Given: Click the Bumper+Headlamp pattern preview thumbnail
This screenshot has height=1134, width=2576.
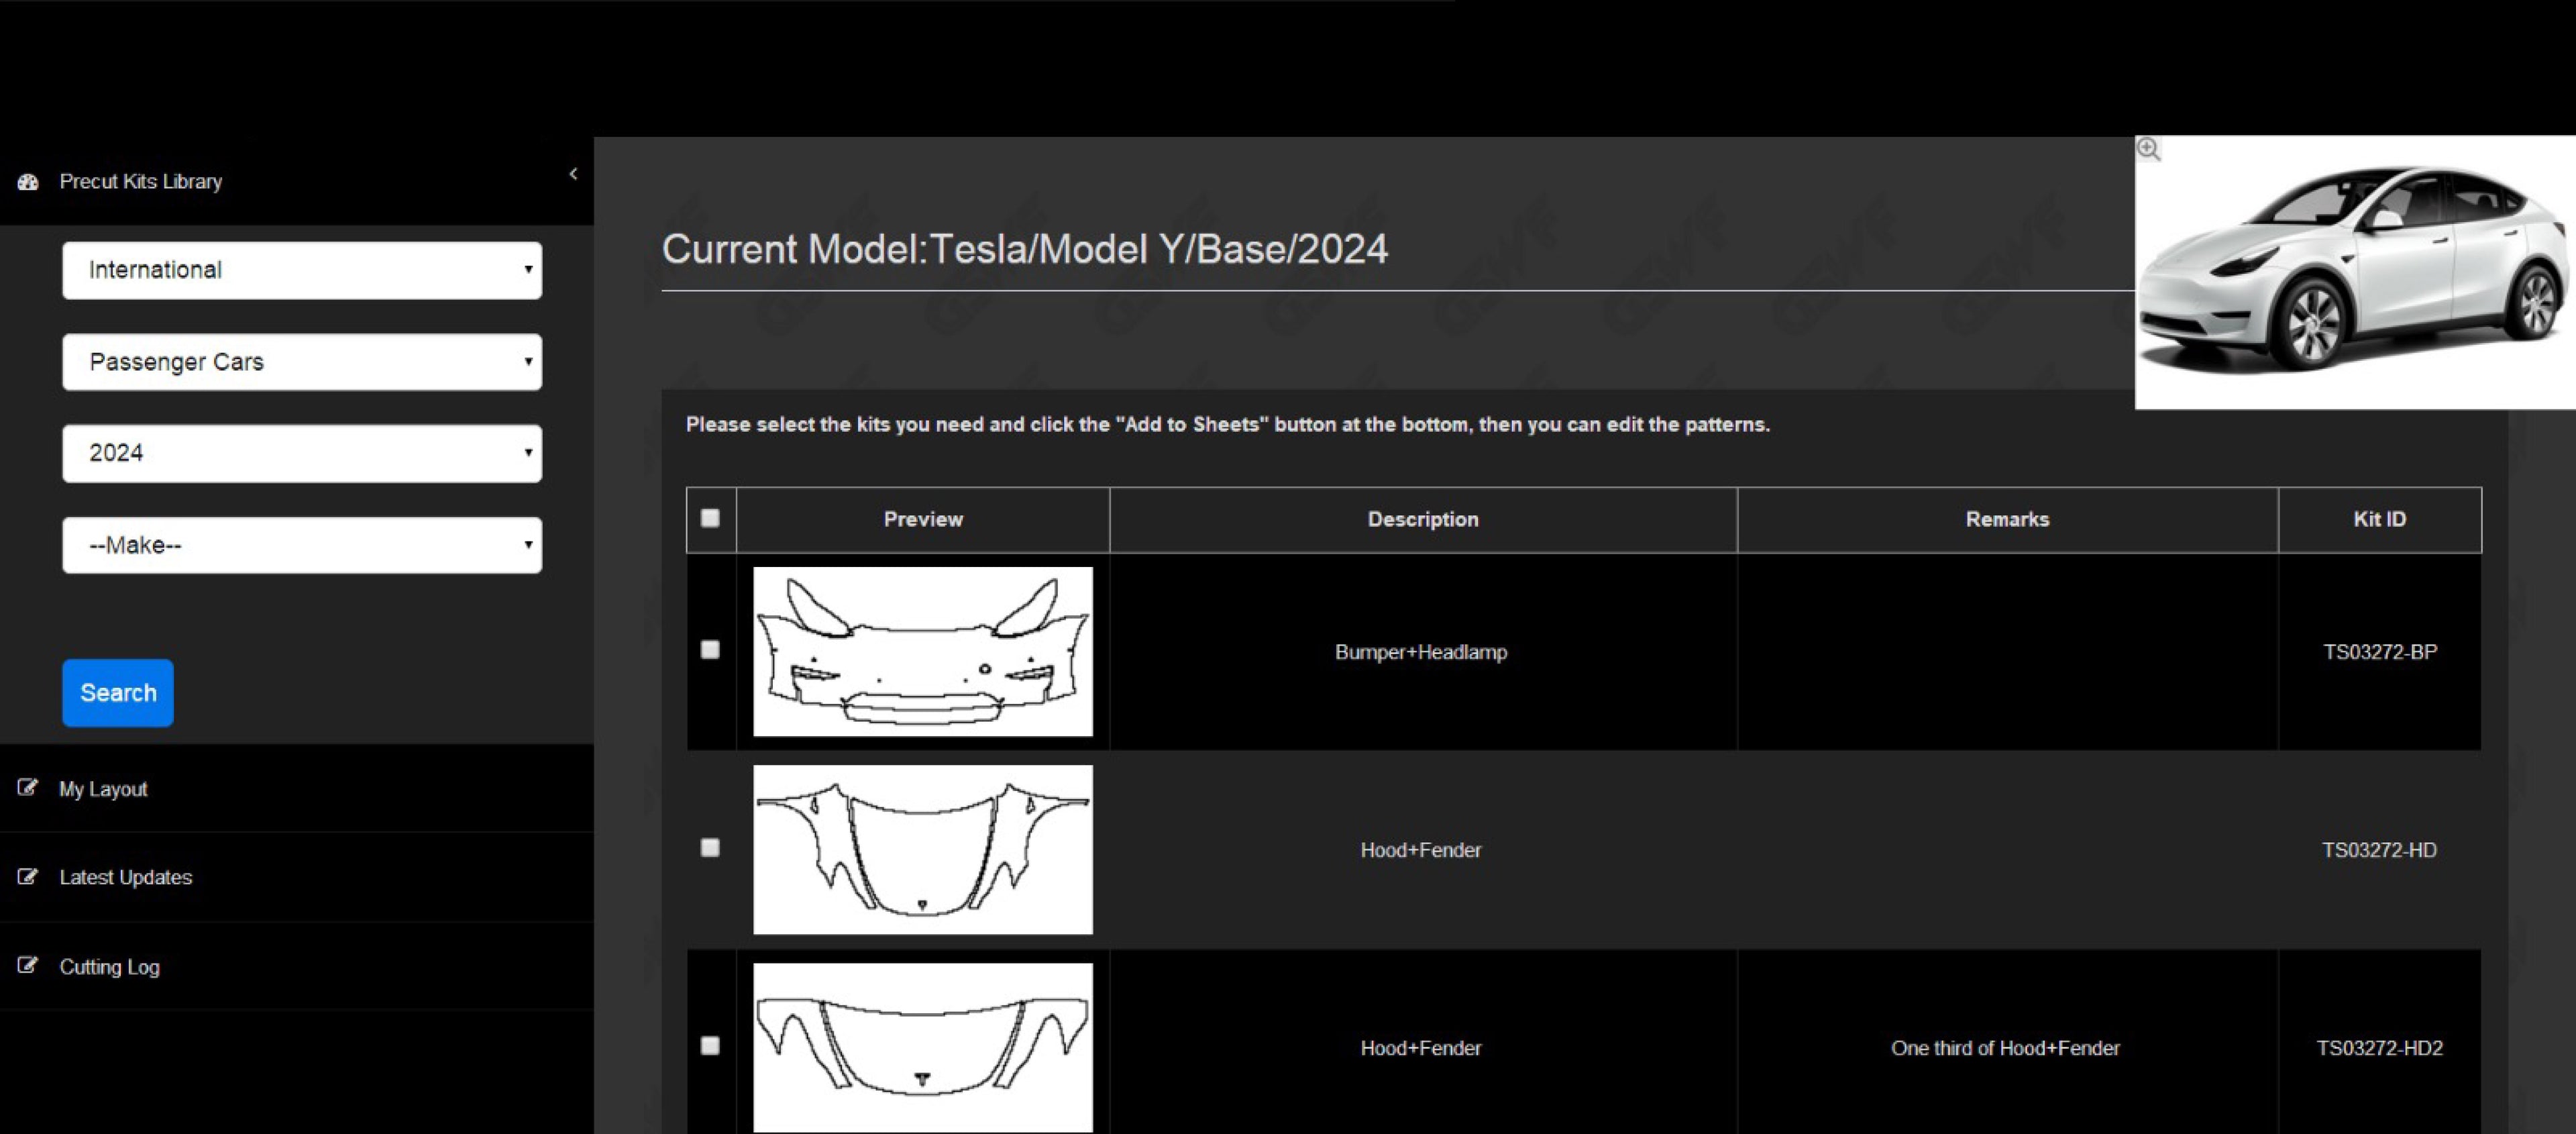Looking at the screenshot, I should tap(922, 652).
